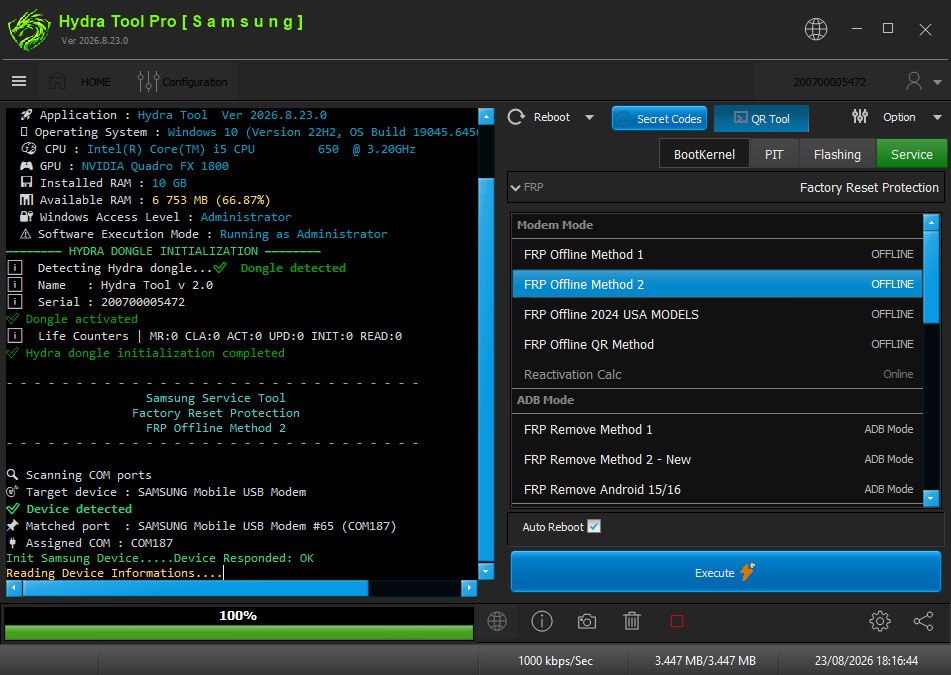Click the Modem Mode group header
The width and height of the screenshot is (951, 675).
click(717, 225)
